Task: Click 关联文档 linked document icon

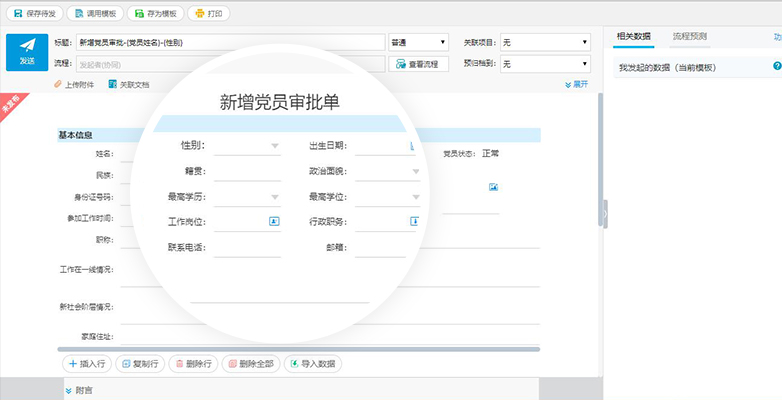Action: pos(112,85)
